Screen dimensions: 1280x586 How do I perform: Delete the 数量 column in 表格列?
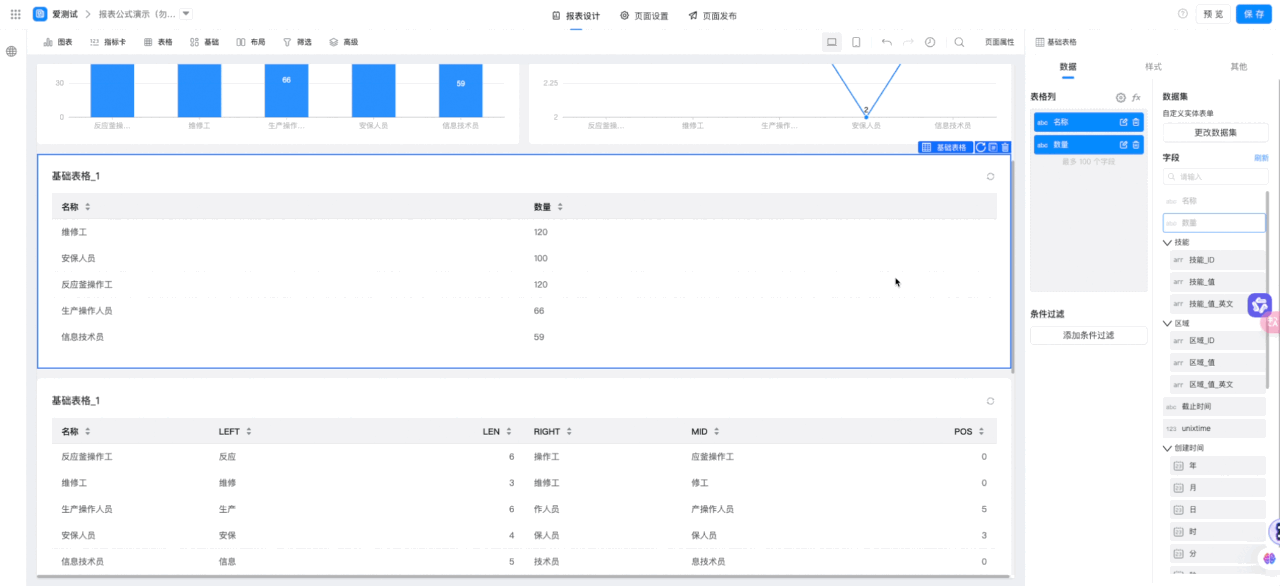point(1136,145)
